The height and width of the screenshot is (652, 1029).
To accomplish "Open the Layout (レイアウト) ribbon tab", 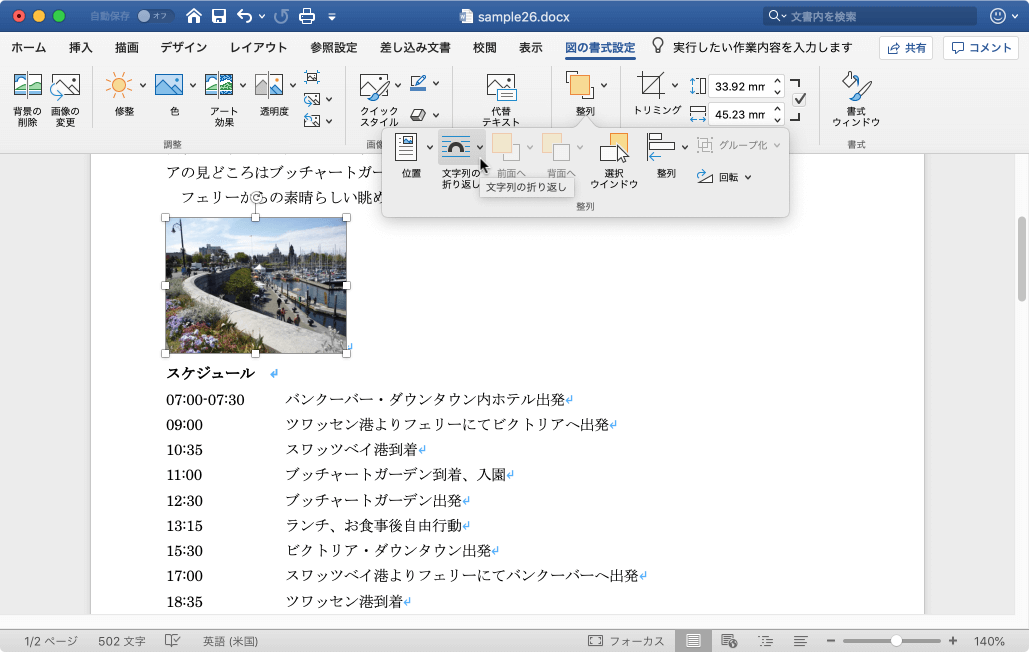I will (258, 48).
